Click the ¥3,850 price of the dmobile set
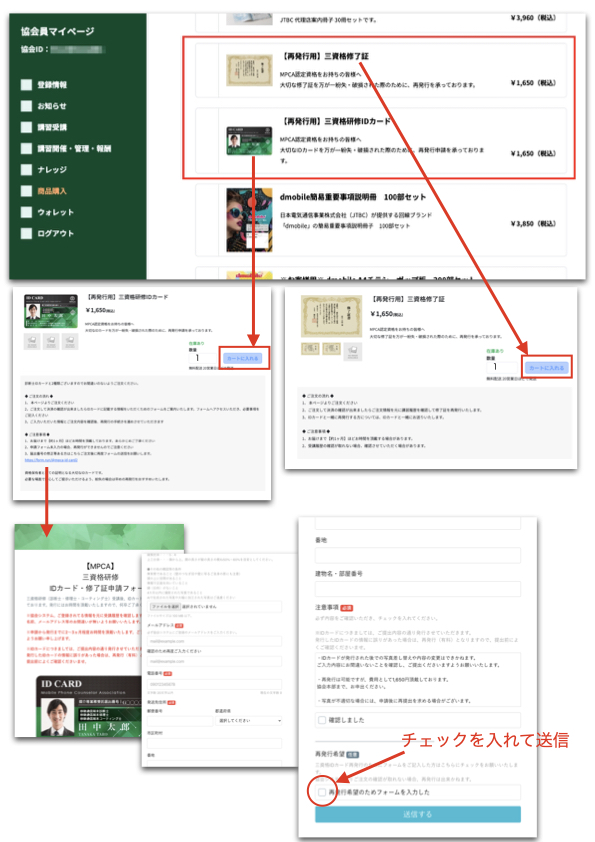Viewport: 595px width, 842px height. point(533,223)
